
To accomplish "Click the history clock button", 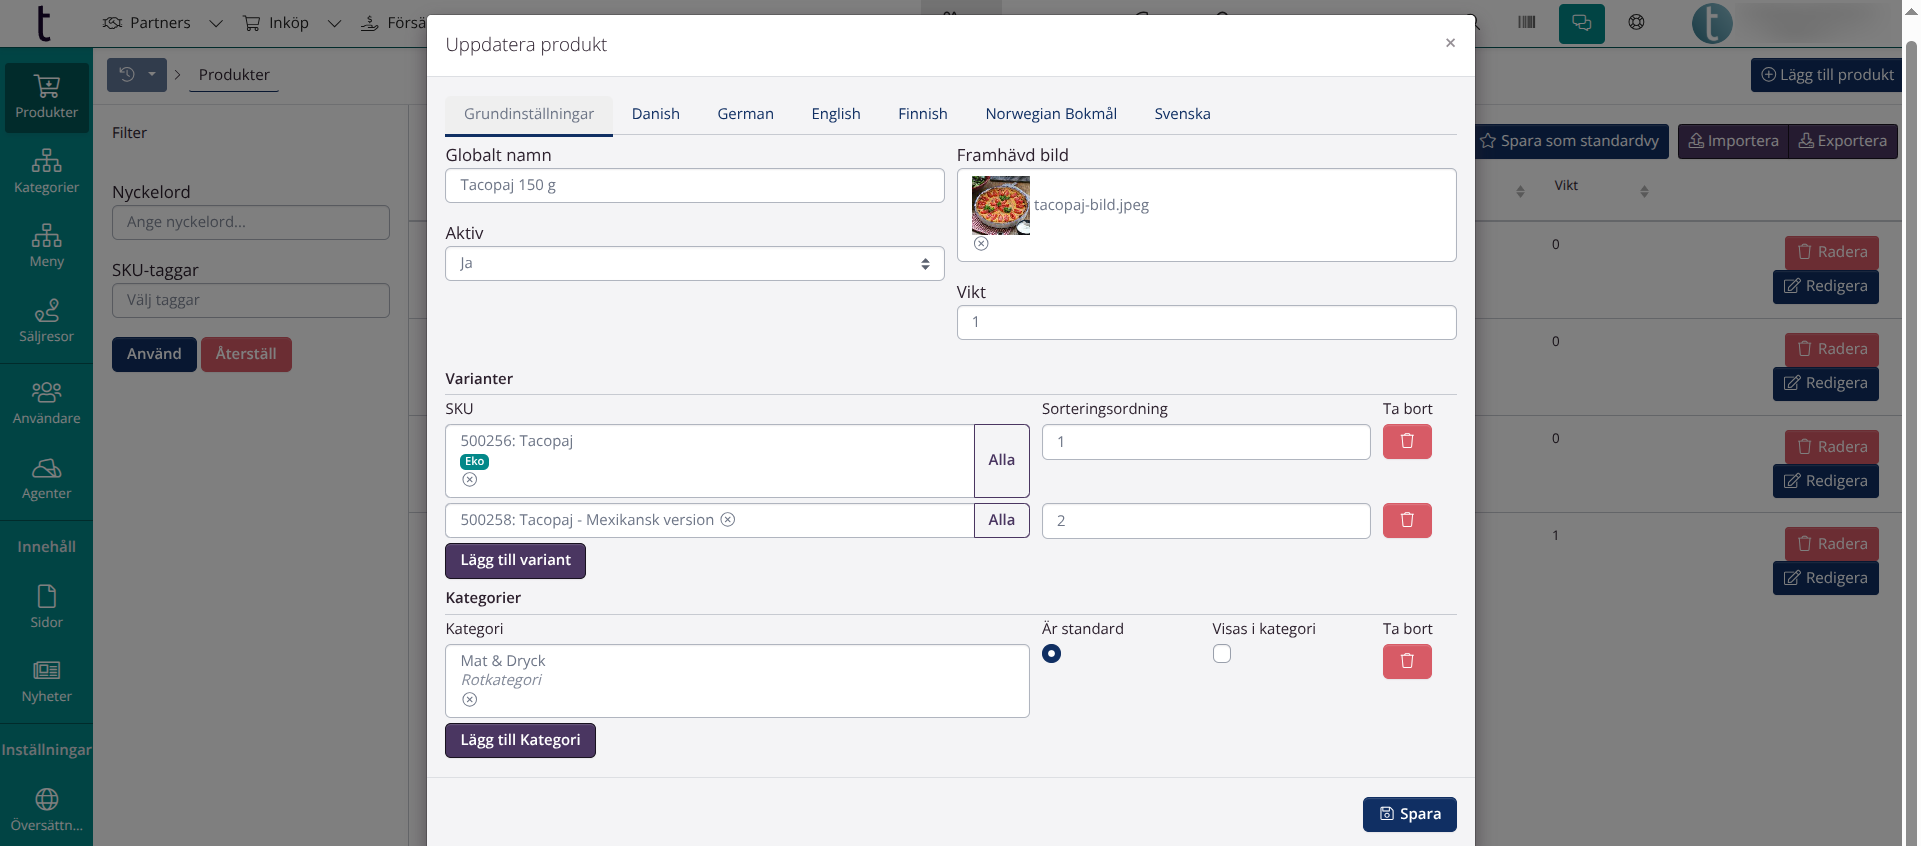I will click(x=127, y=75).
